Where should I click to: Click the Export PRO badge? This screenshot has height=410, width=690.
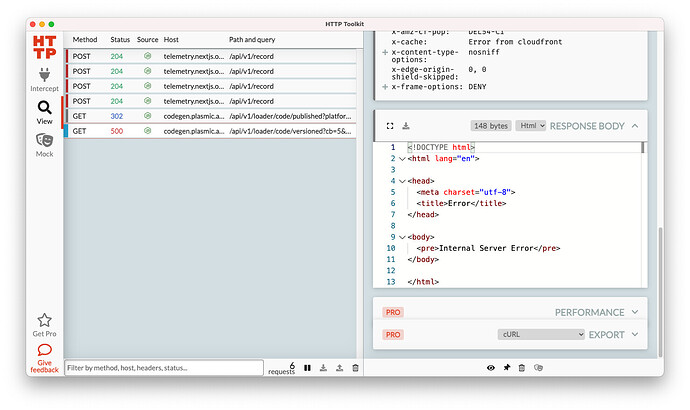tap(393, 334)
